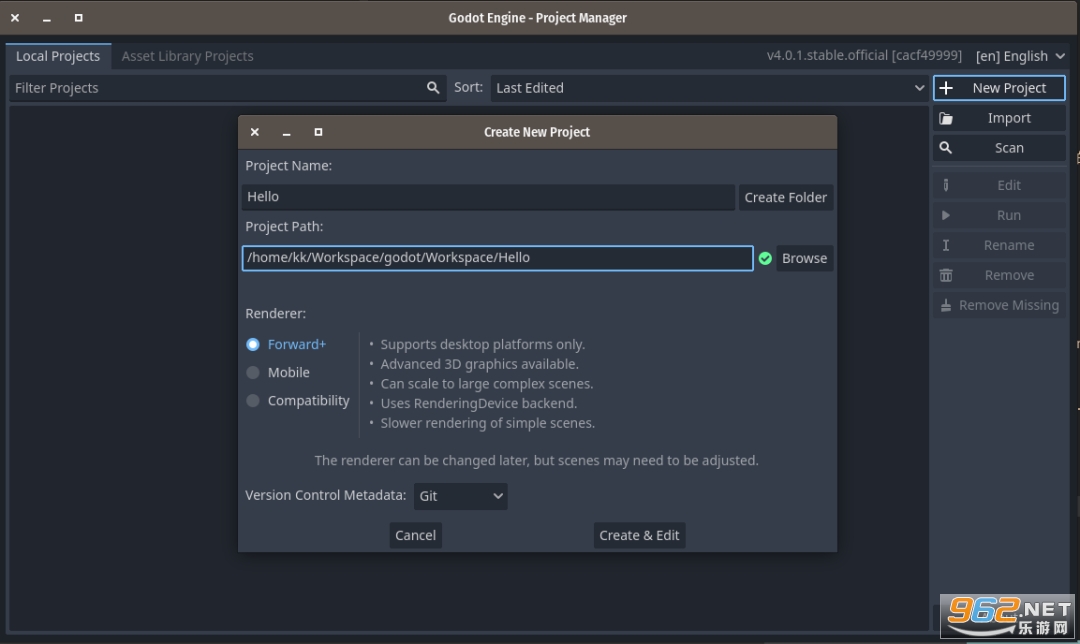The width and height of the screenshot is (1080, 644).
Task: Switch to the Local Projects tab
Action: (x=58, y=56)
